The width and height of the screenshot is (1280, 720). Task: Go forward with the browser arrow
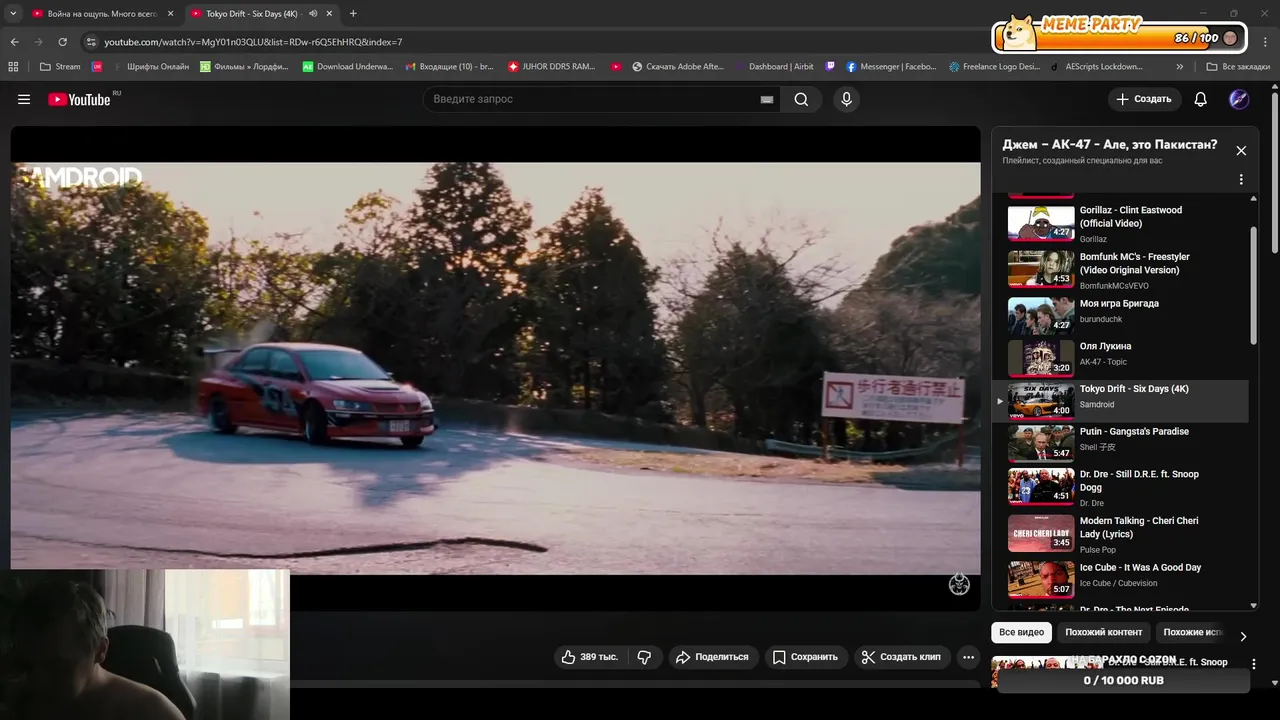click(38, 42)
